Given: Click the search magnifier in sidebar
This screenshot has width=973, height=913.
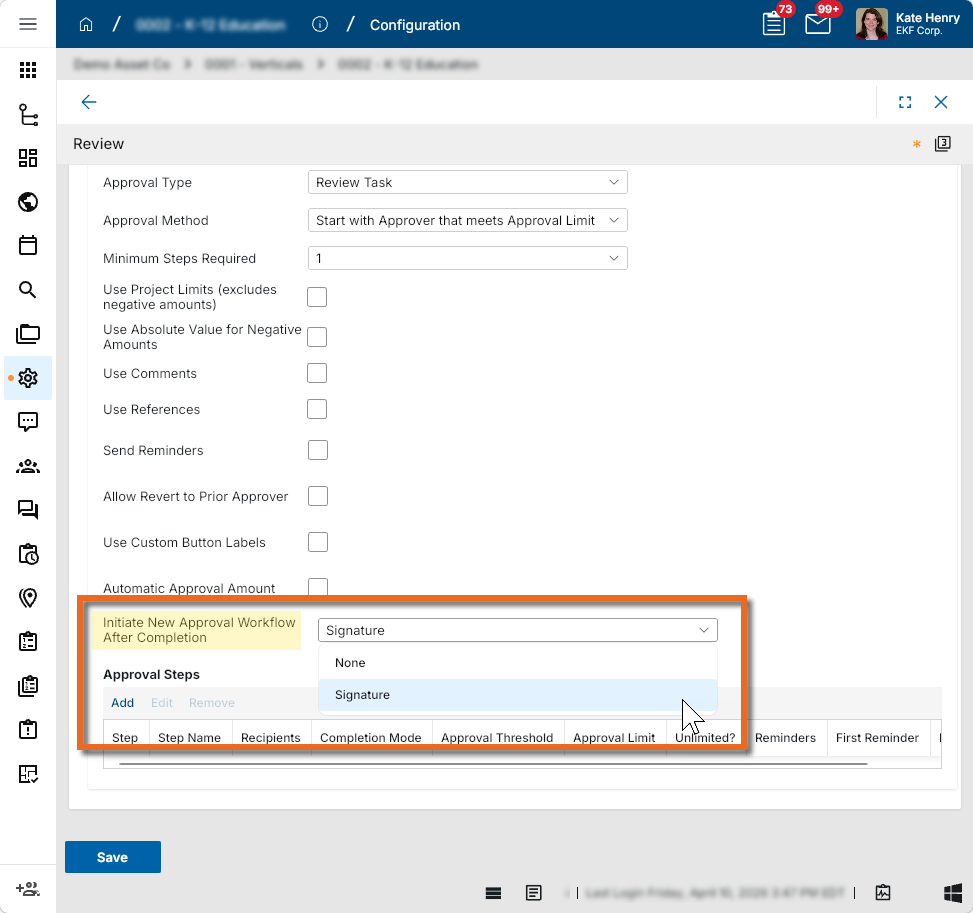Looking at the screenshot, I should (x=28, y=290).
